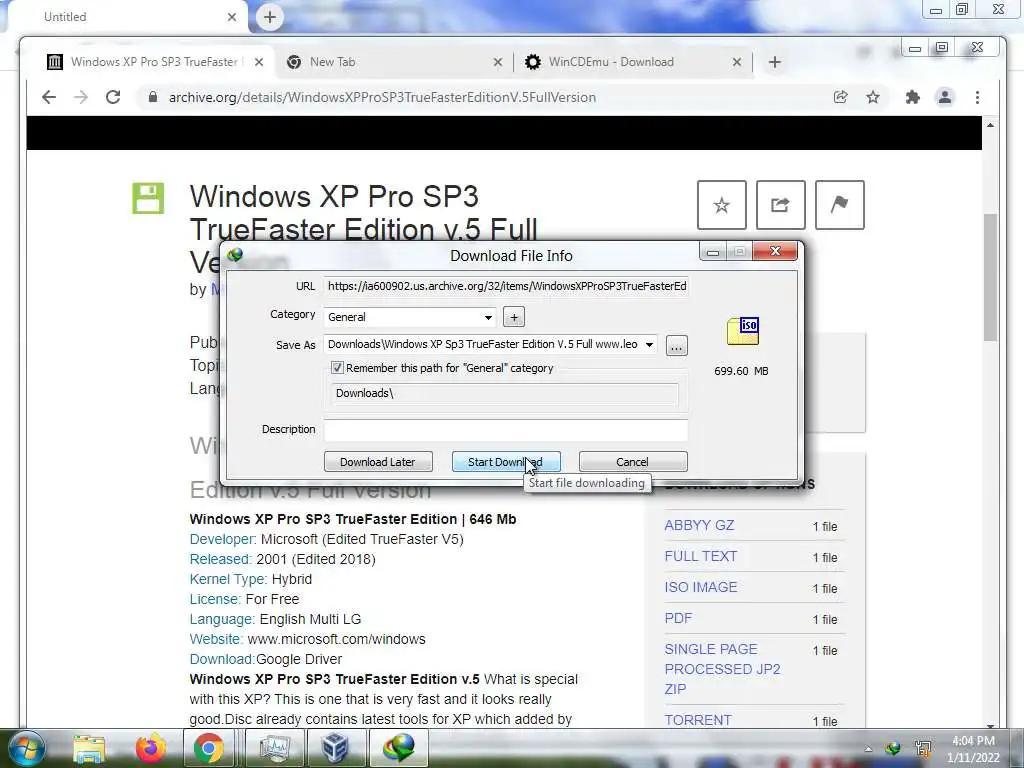Screen dimensions: 1024x768
Task: Open ABBYY GZ download link
Action: [699, 526]
